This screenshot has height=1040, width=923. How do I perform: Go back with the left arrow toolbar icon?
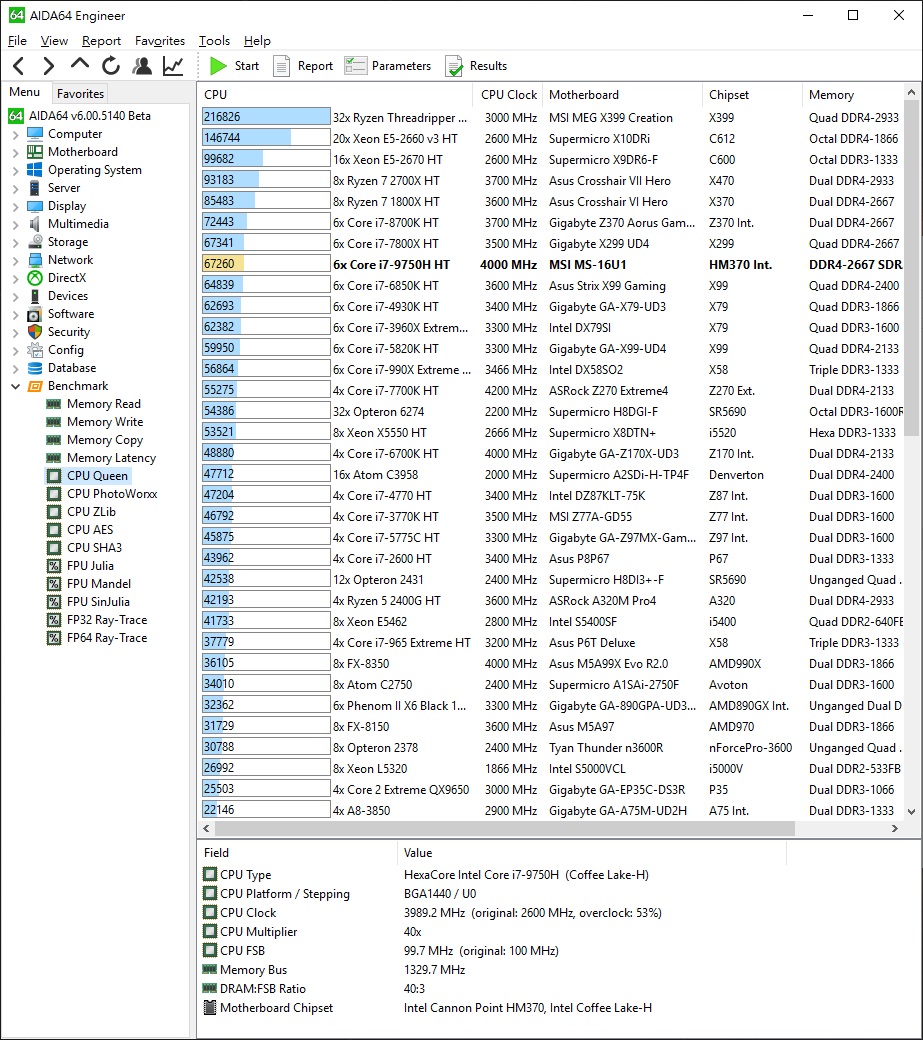pos(19,66)
